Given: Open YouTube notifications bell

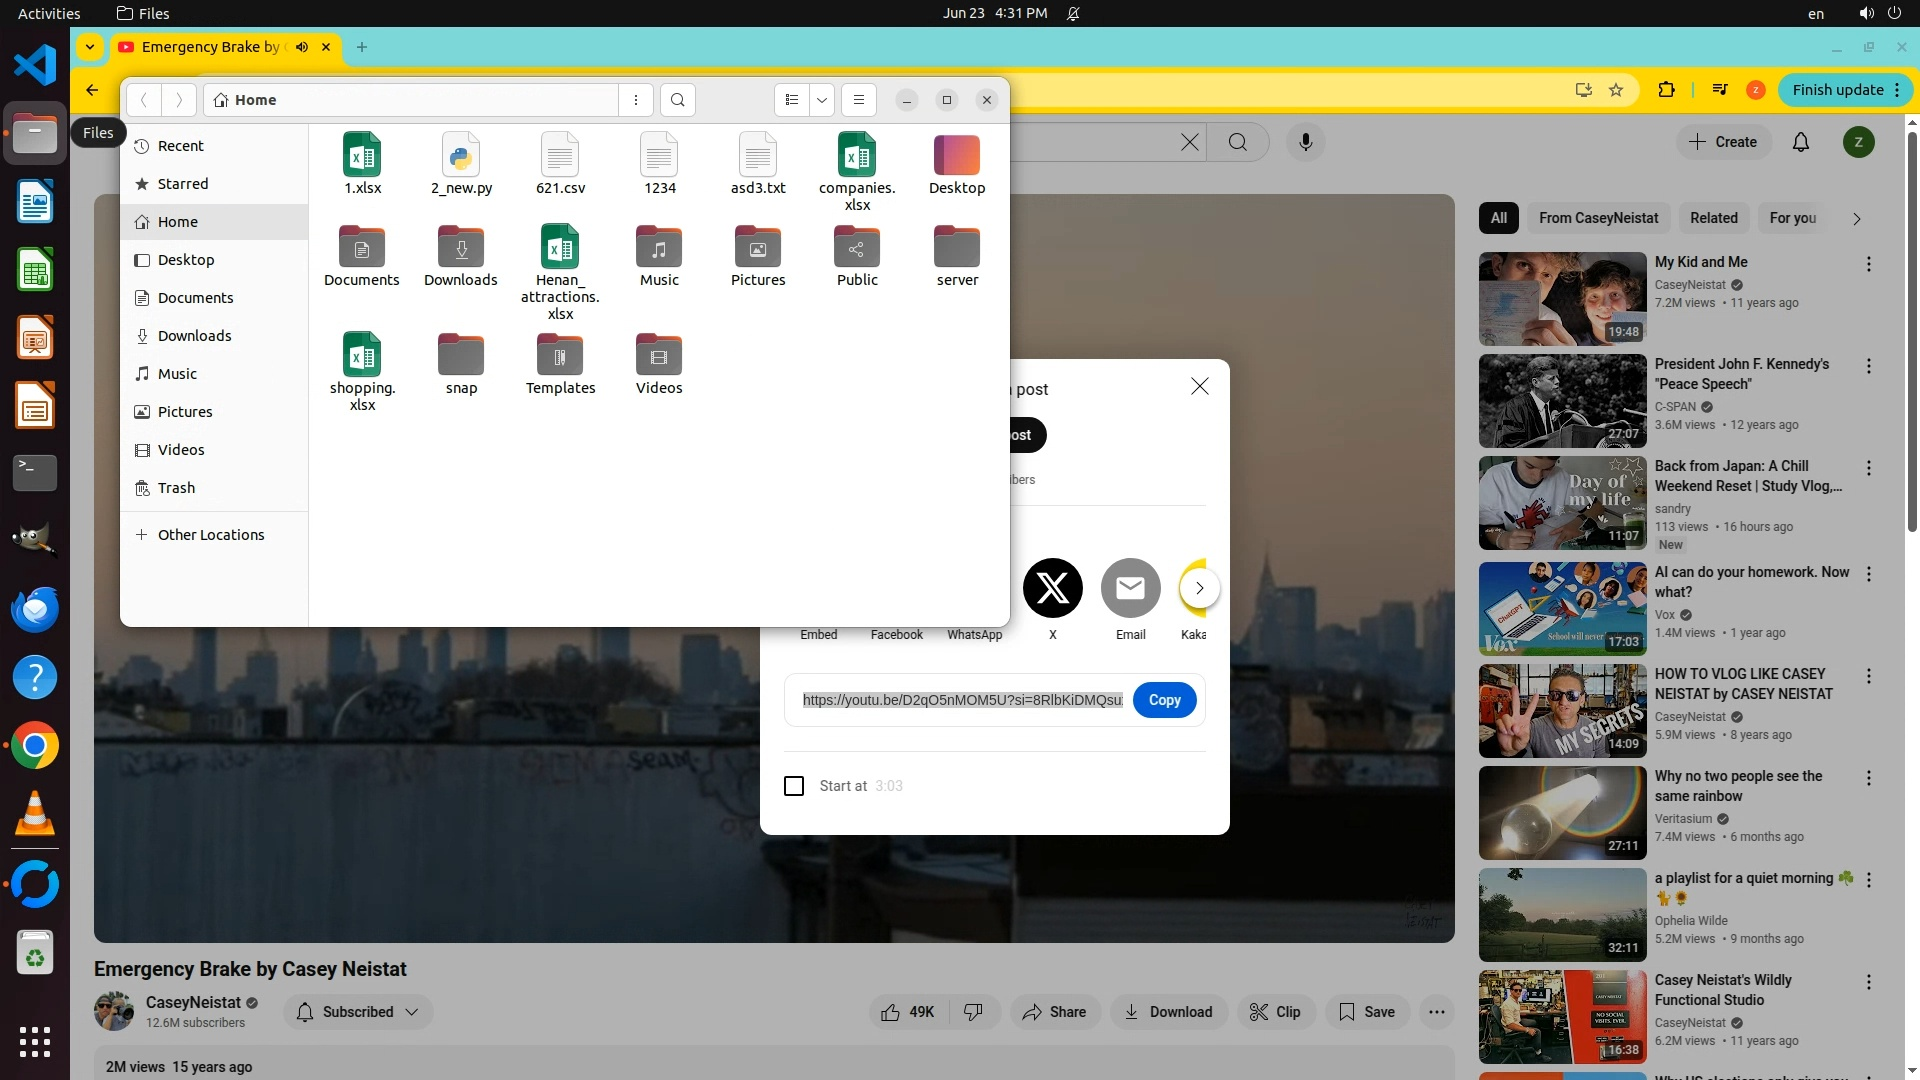Looking at the screenshot, I should click(x=1800, y=142).
